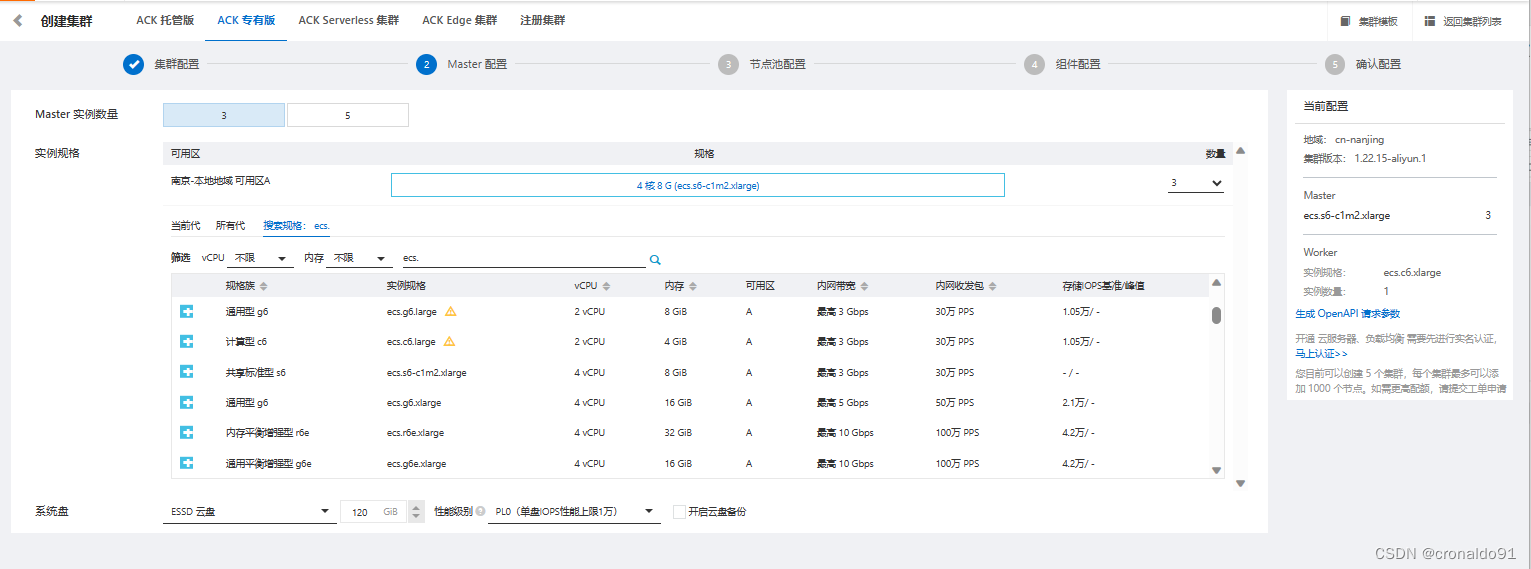Enable 开启云盘备份 checkbox
This screenshot has height=569, width=1531.
680,512
